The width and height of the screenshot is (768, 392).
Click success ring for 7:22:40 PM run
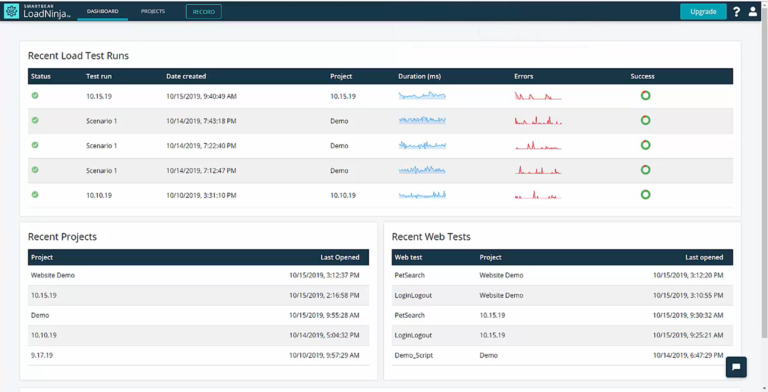[x=646, y=145]
